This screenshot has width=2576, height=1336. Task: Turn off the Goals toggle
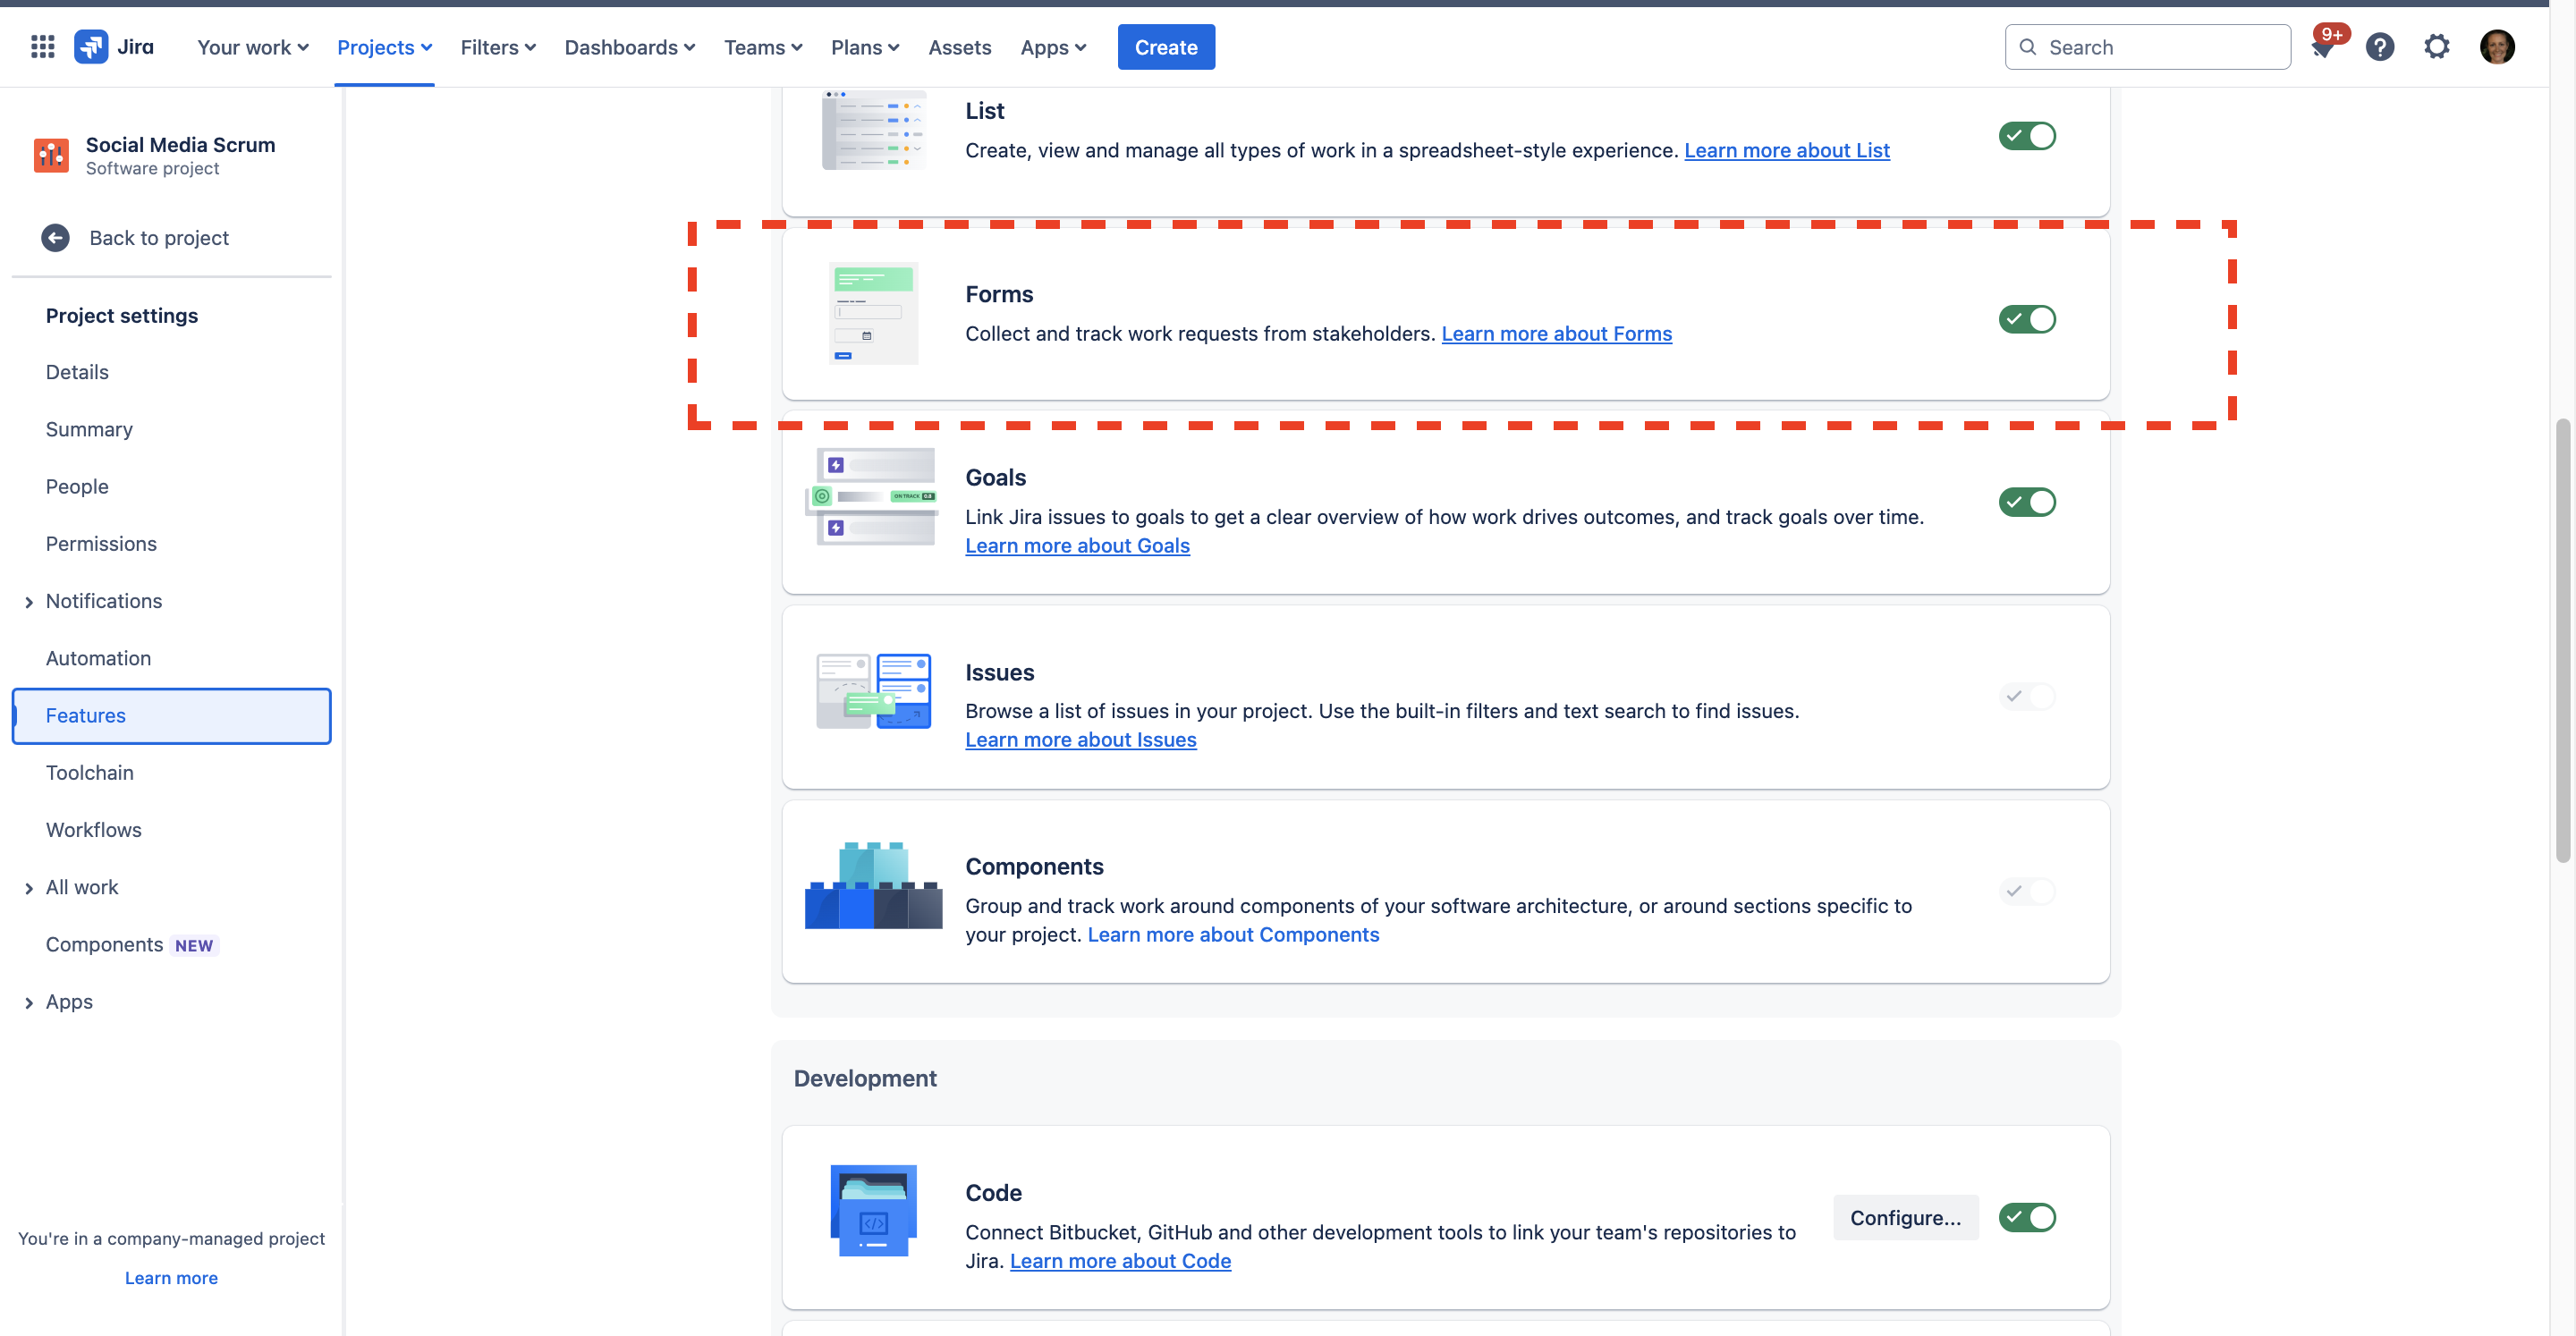2026,502
